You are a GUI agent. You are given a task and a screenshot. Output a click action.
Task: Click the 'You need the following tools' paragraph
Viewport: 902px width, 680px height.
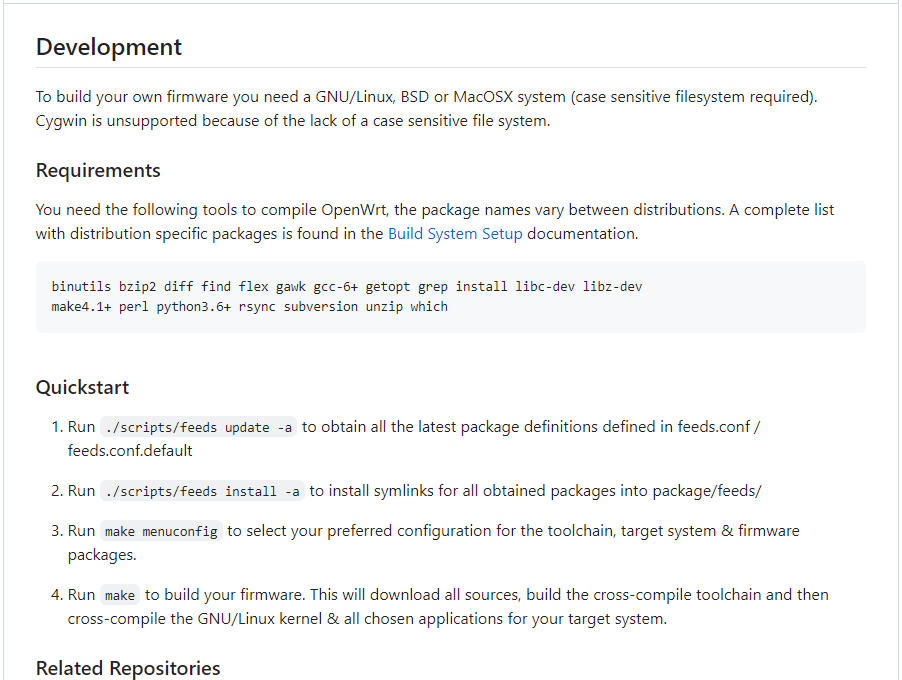click(x=435, y=222)
